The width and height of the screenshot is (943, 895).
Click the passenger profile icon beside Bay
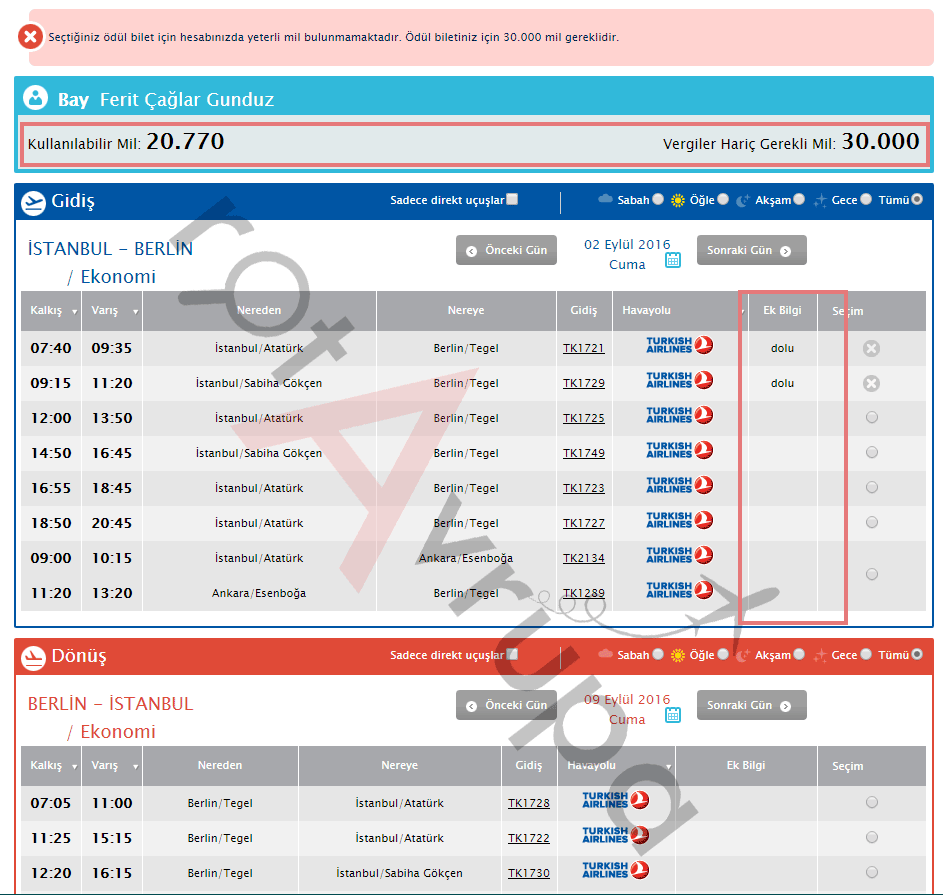click(x=37, y=98)
